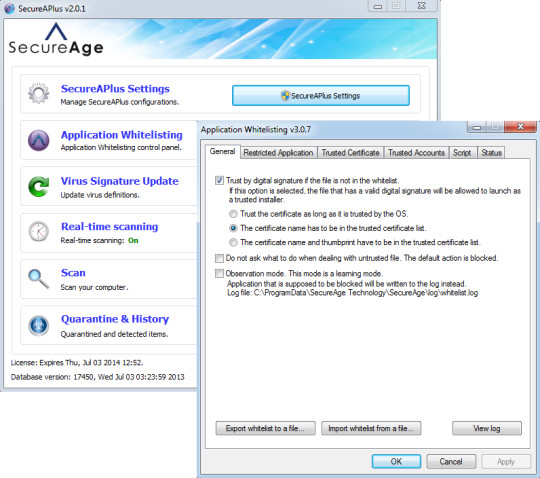
Task: Click the Real-time scanning clock icon
Action: point(38,231)
